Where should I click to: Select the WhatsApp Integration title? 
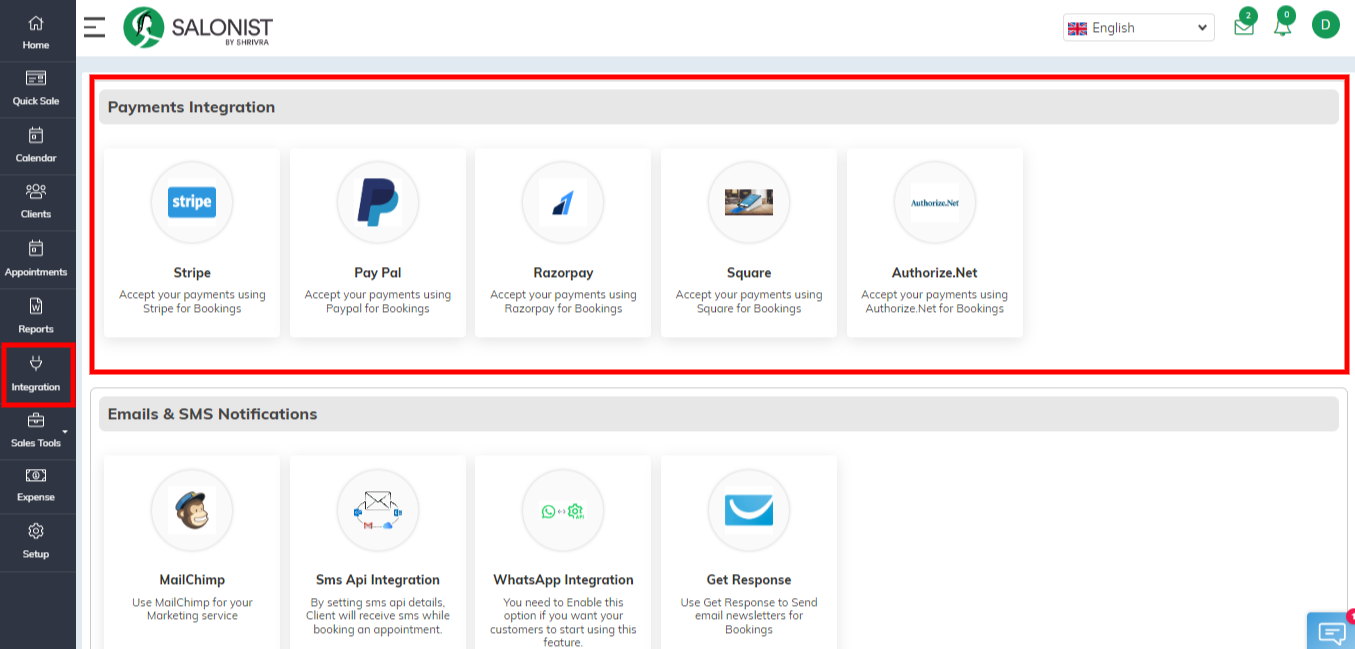point(563,580)
